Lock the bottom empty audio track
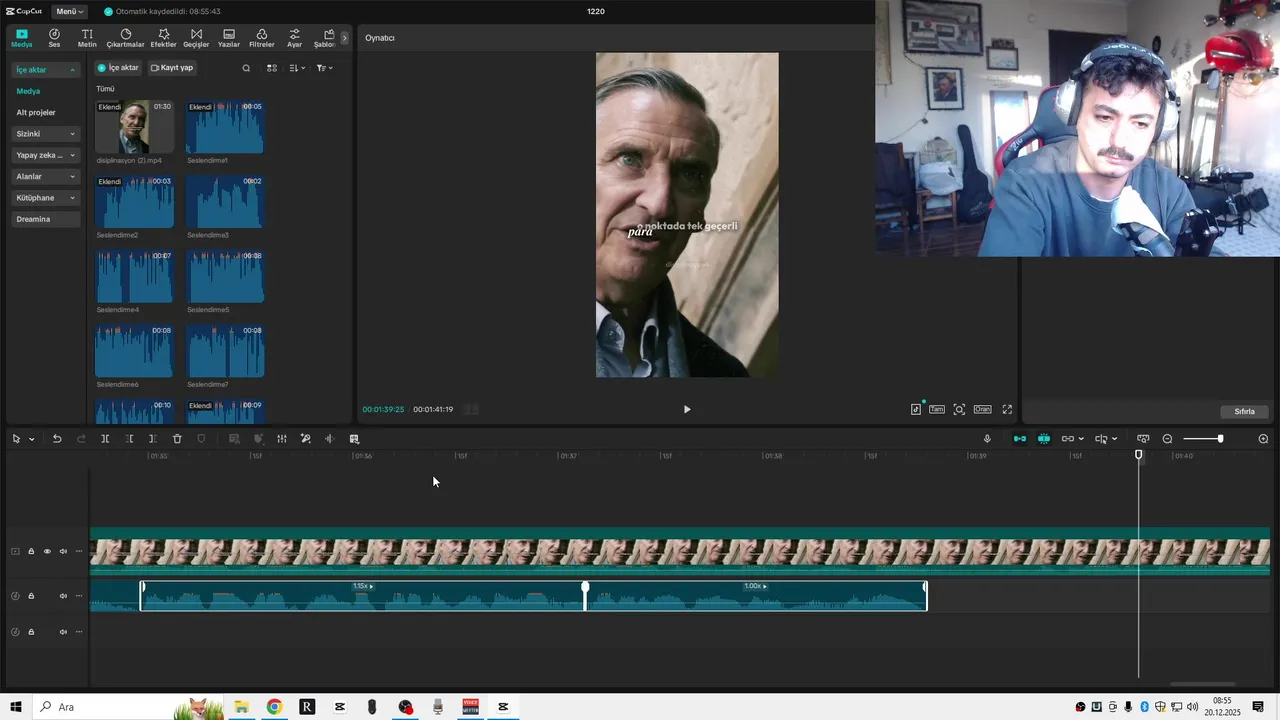Viewport: 1280px width, 720px height. [31, 632]
